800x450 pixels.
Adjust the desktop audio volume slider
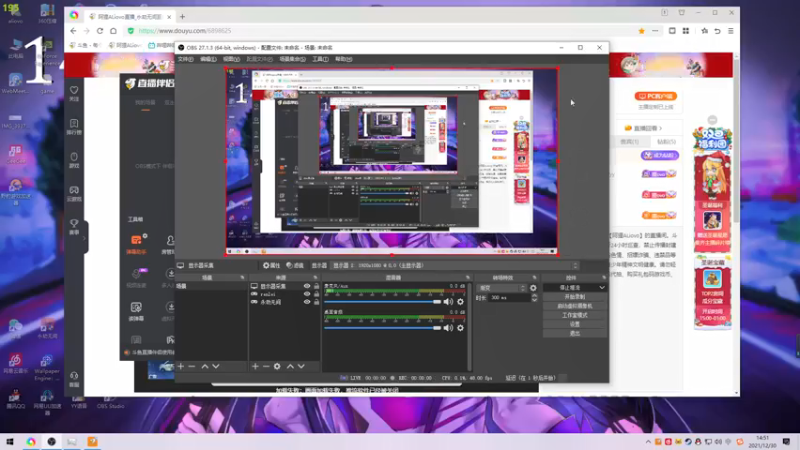pos(383,328)
